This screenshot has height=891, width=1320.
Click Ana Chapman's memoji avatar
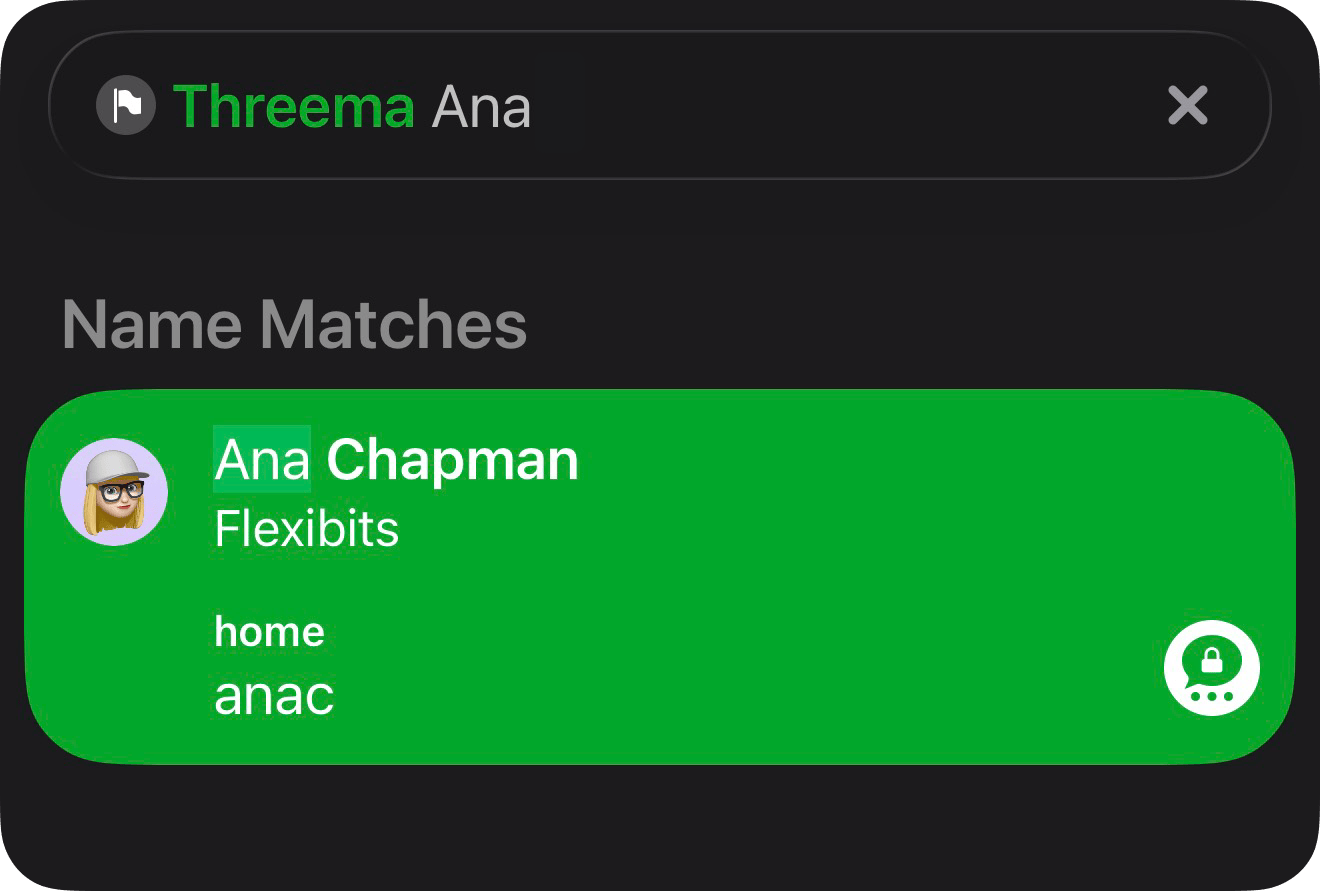[x=114, y=492]
